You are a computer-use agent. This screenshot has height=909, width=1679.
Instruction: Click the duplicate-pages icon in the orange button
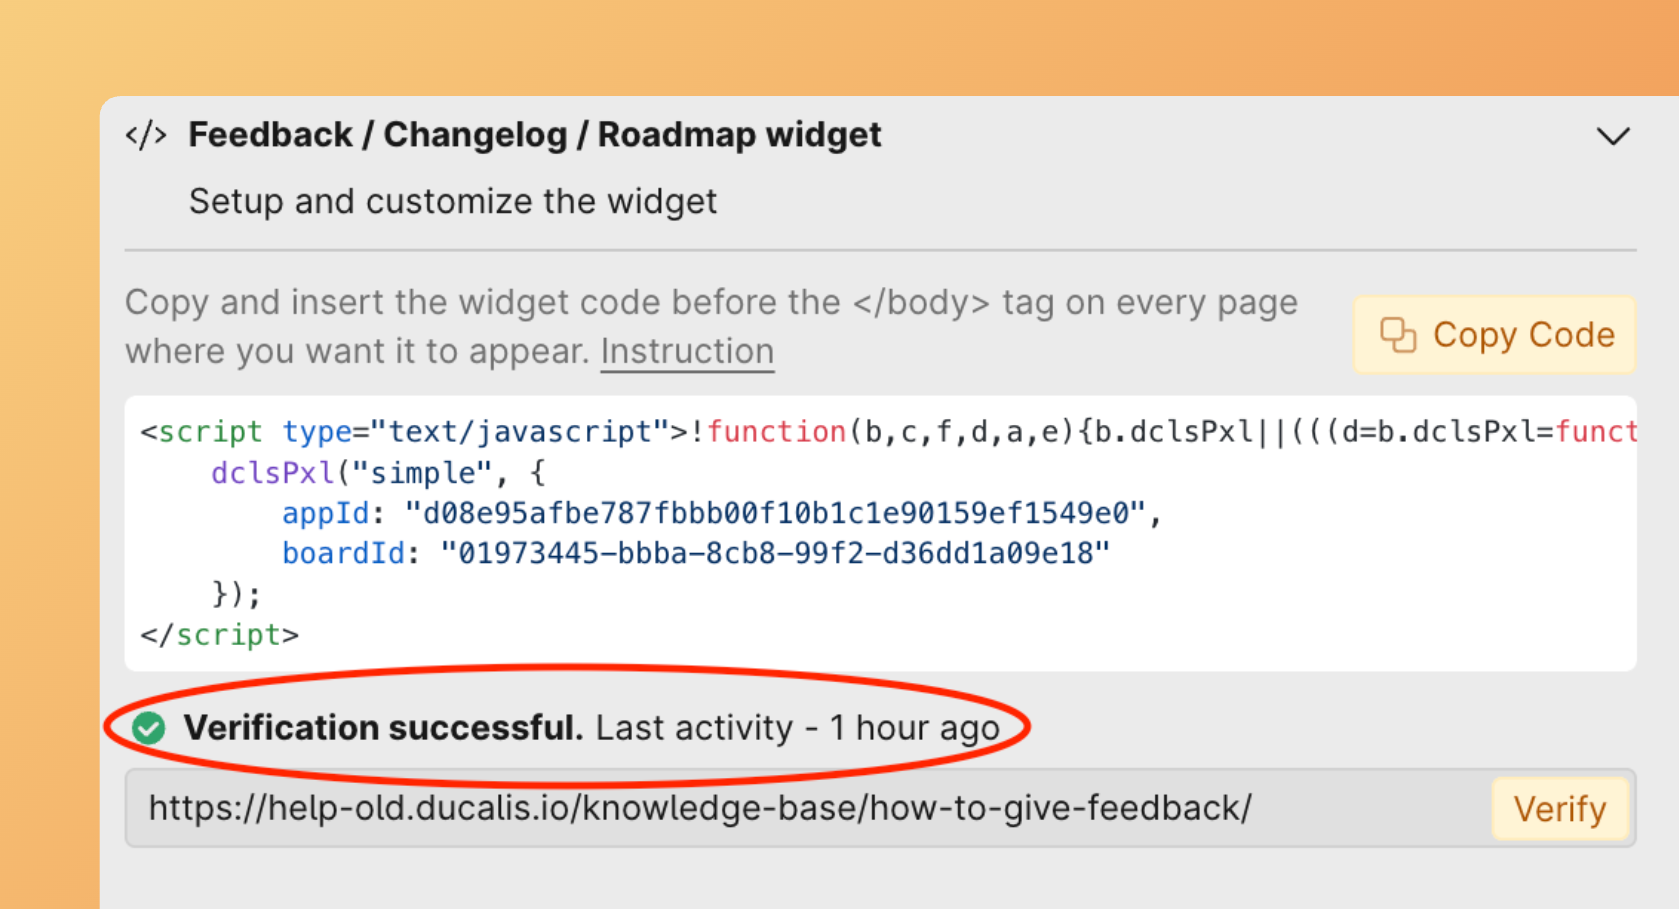coord(1399,334)
